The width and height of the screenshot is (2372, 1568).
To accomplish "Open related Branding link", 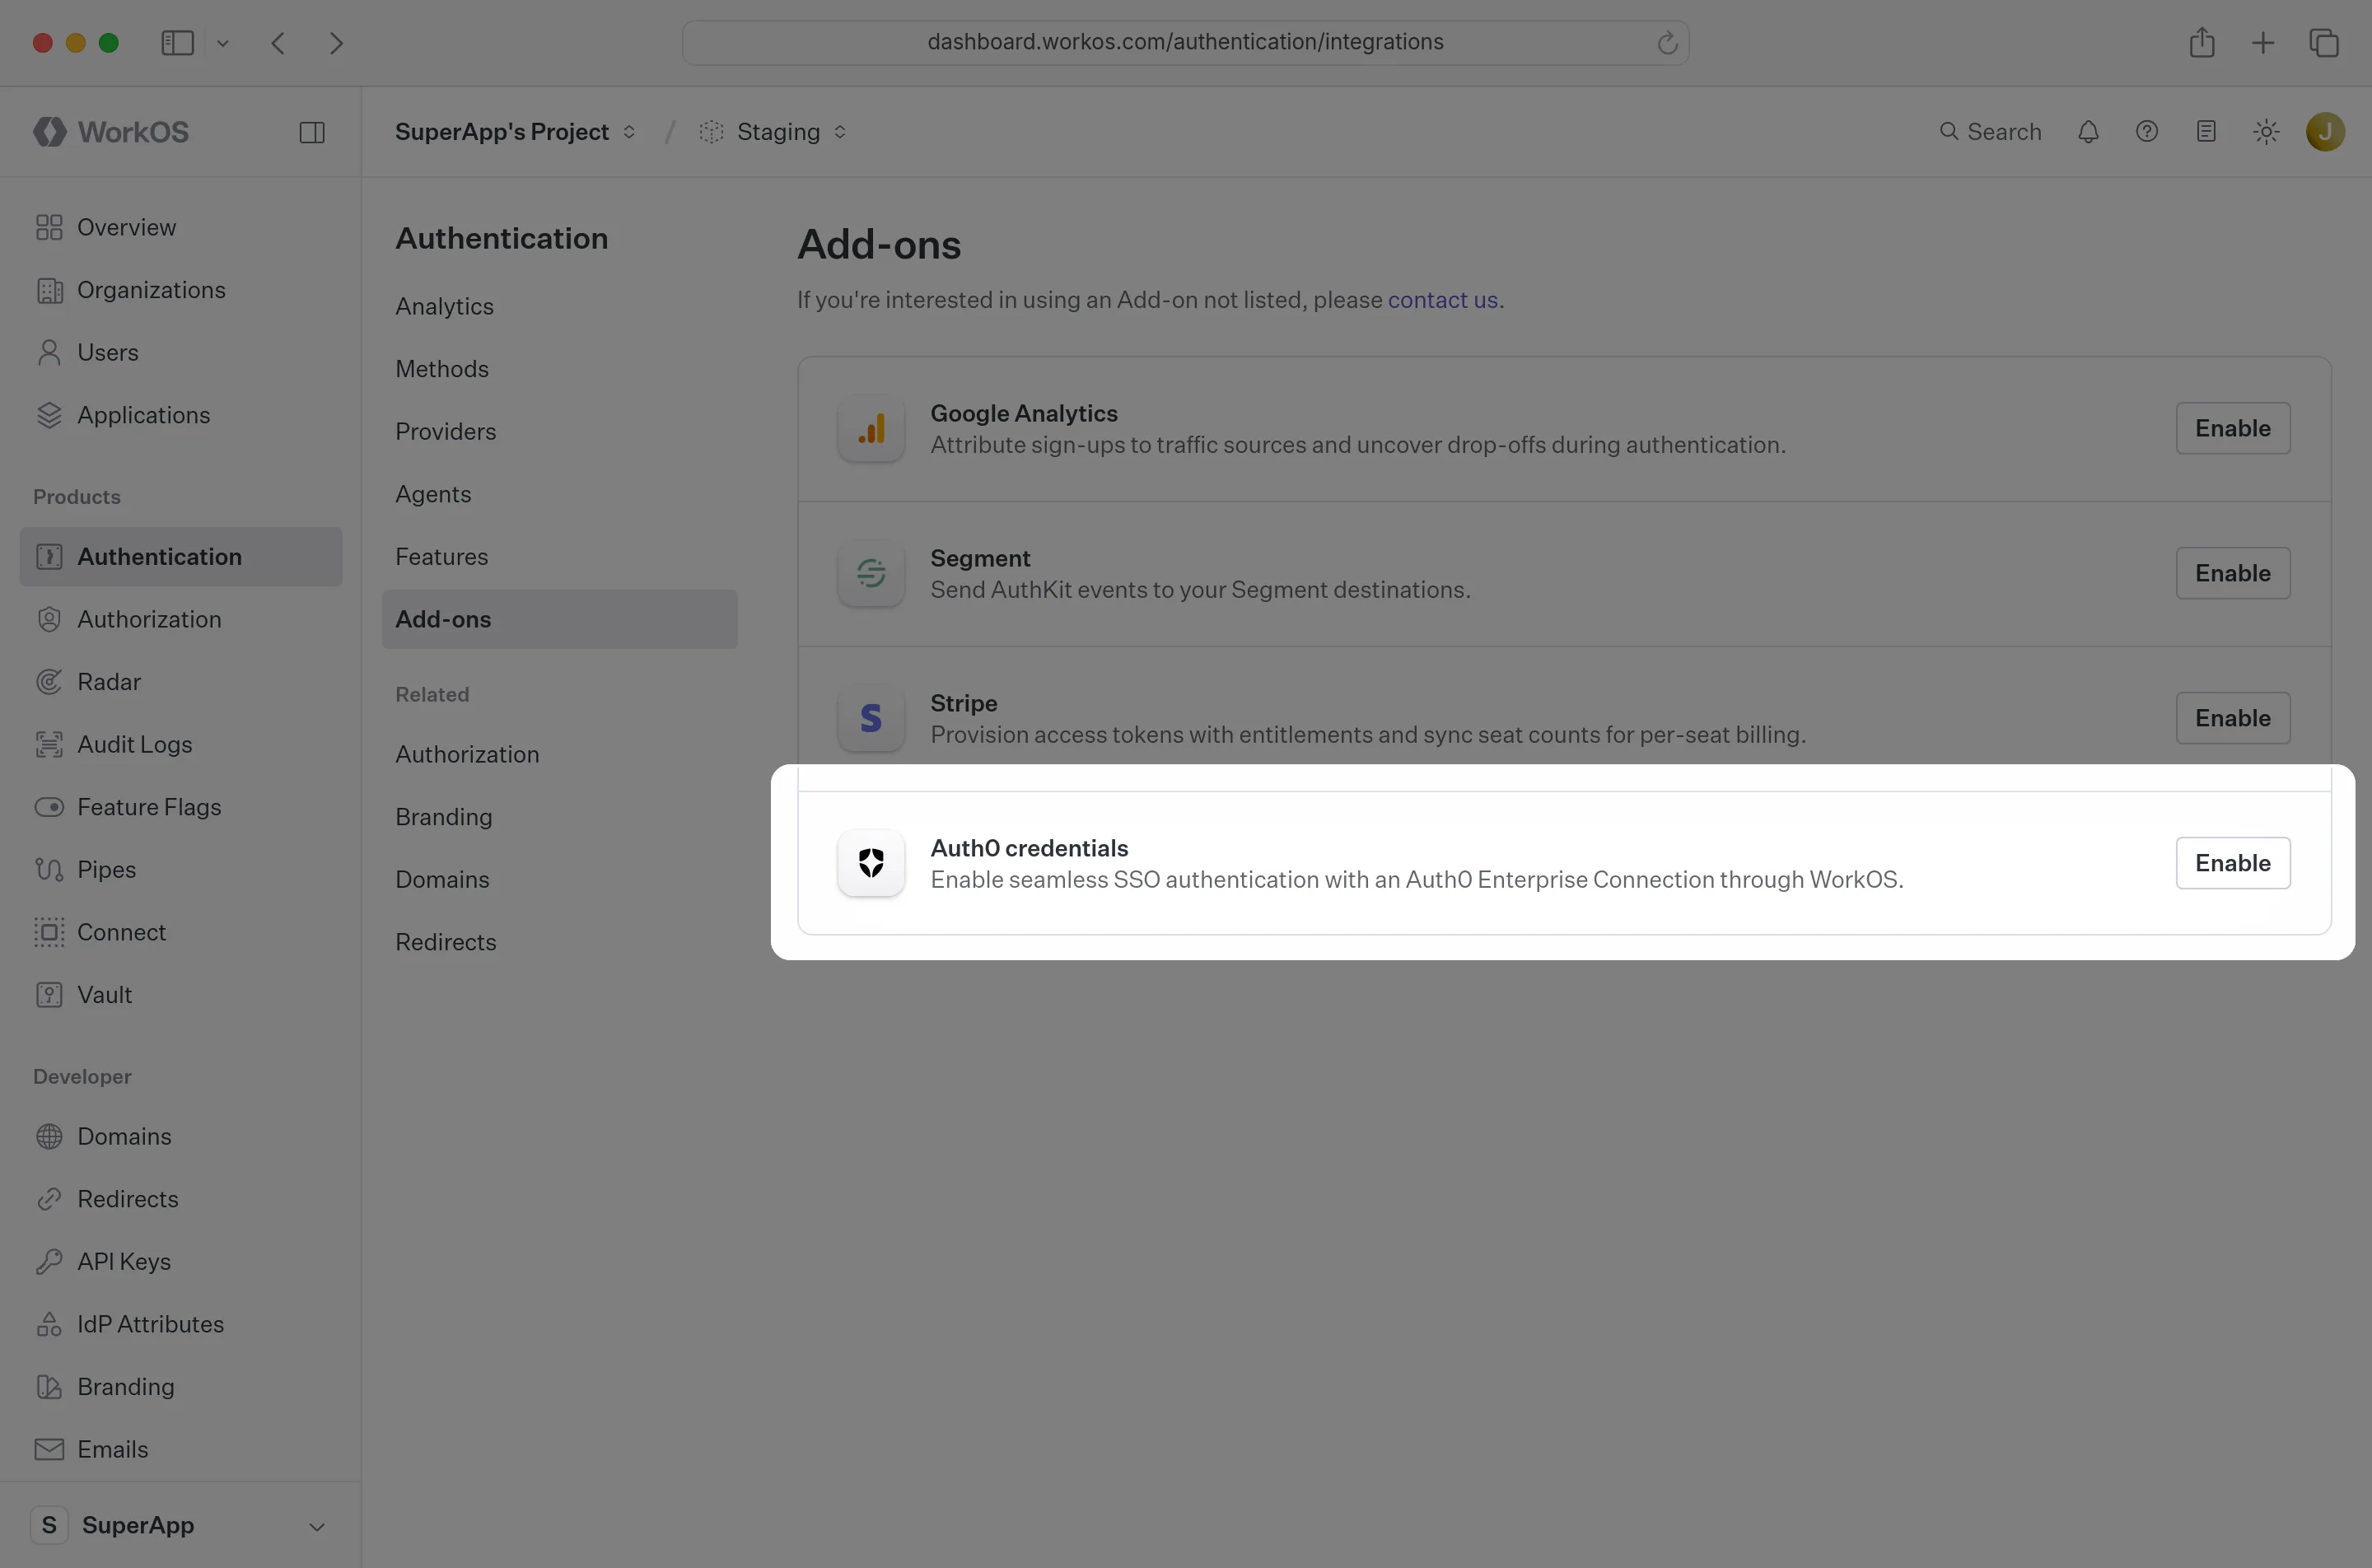I will (x=559, y=817).
